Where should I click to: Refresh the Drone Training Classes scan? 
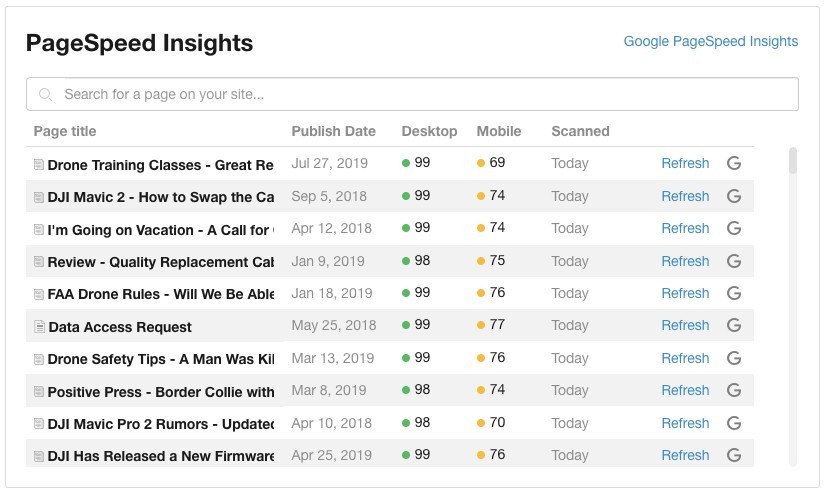685,163
